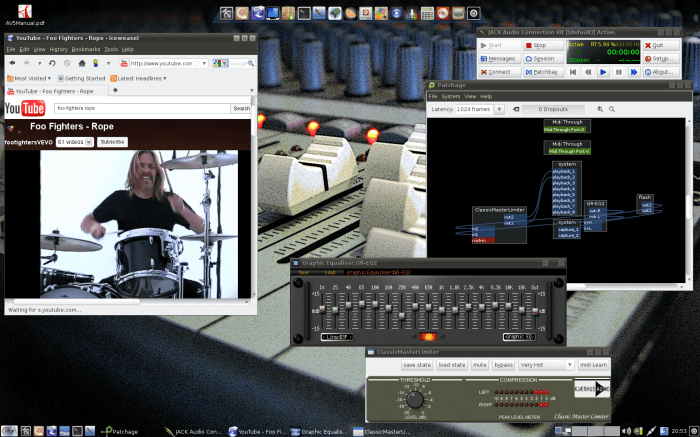Toggle the equaliser orange power light

(428, 335)
